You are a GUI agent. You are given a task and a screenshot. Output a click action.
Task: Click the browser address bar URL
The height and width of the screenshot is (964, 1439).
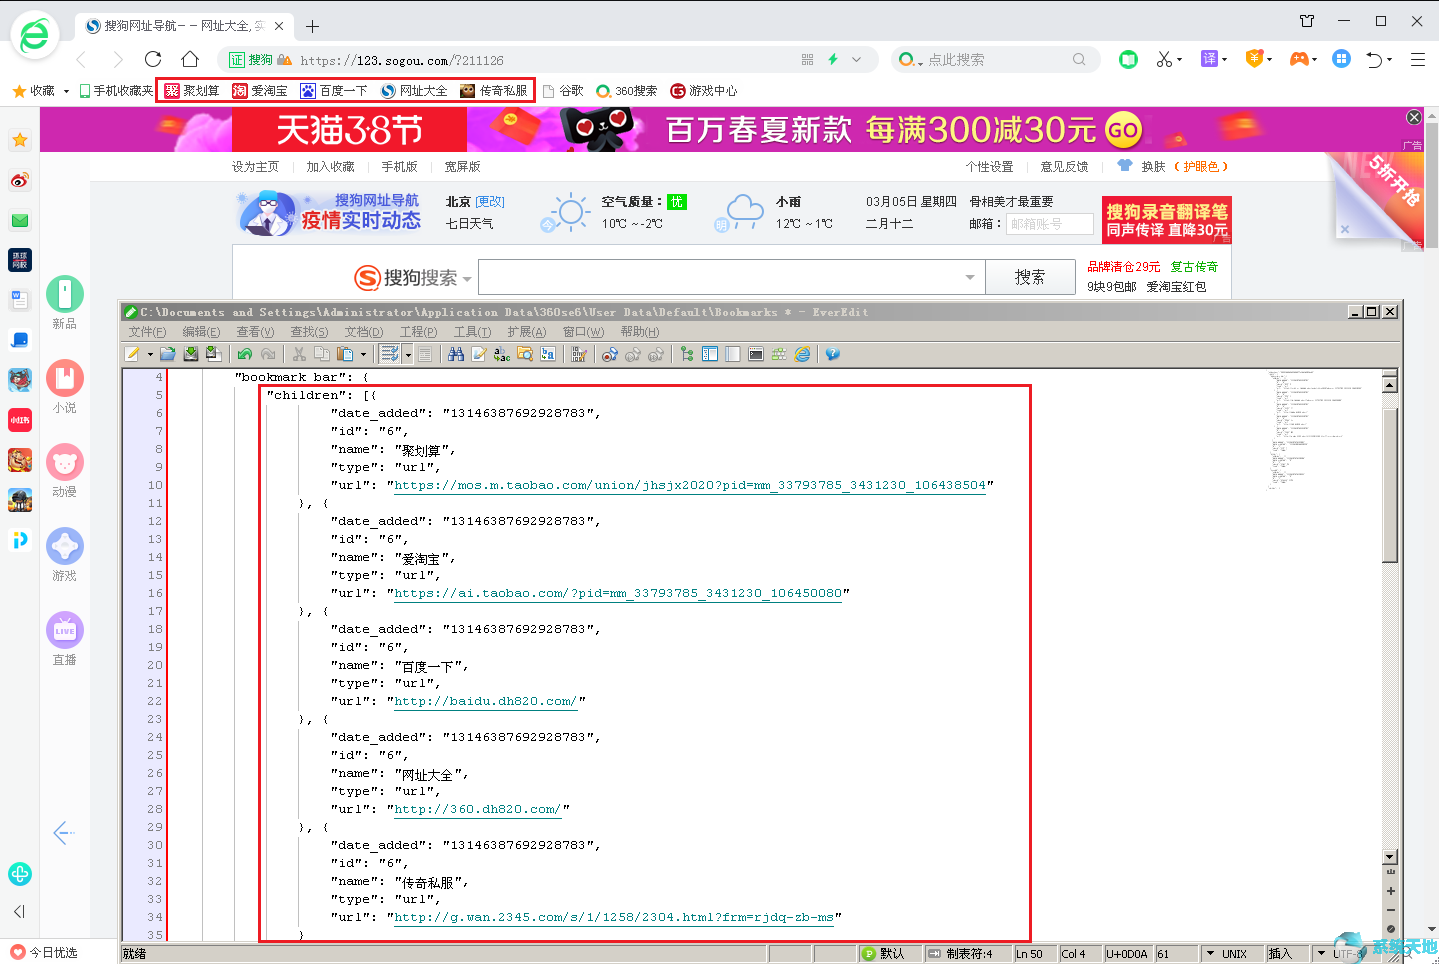402,60
